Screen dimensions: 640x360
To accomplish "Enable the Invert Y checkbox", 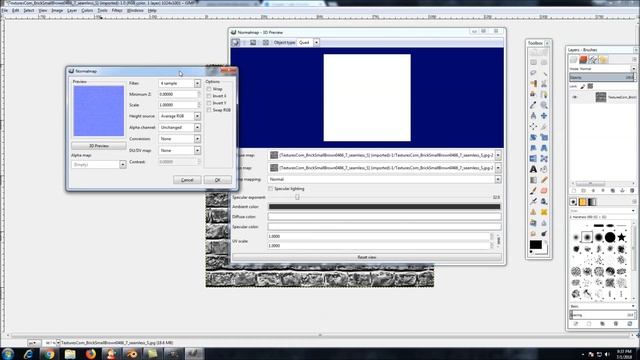I will 209,103.
